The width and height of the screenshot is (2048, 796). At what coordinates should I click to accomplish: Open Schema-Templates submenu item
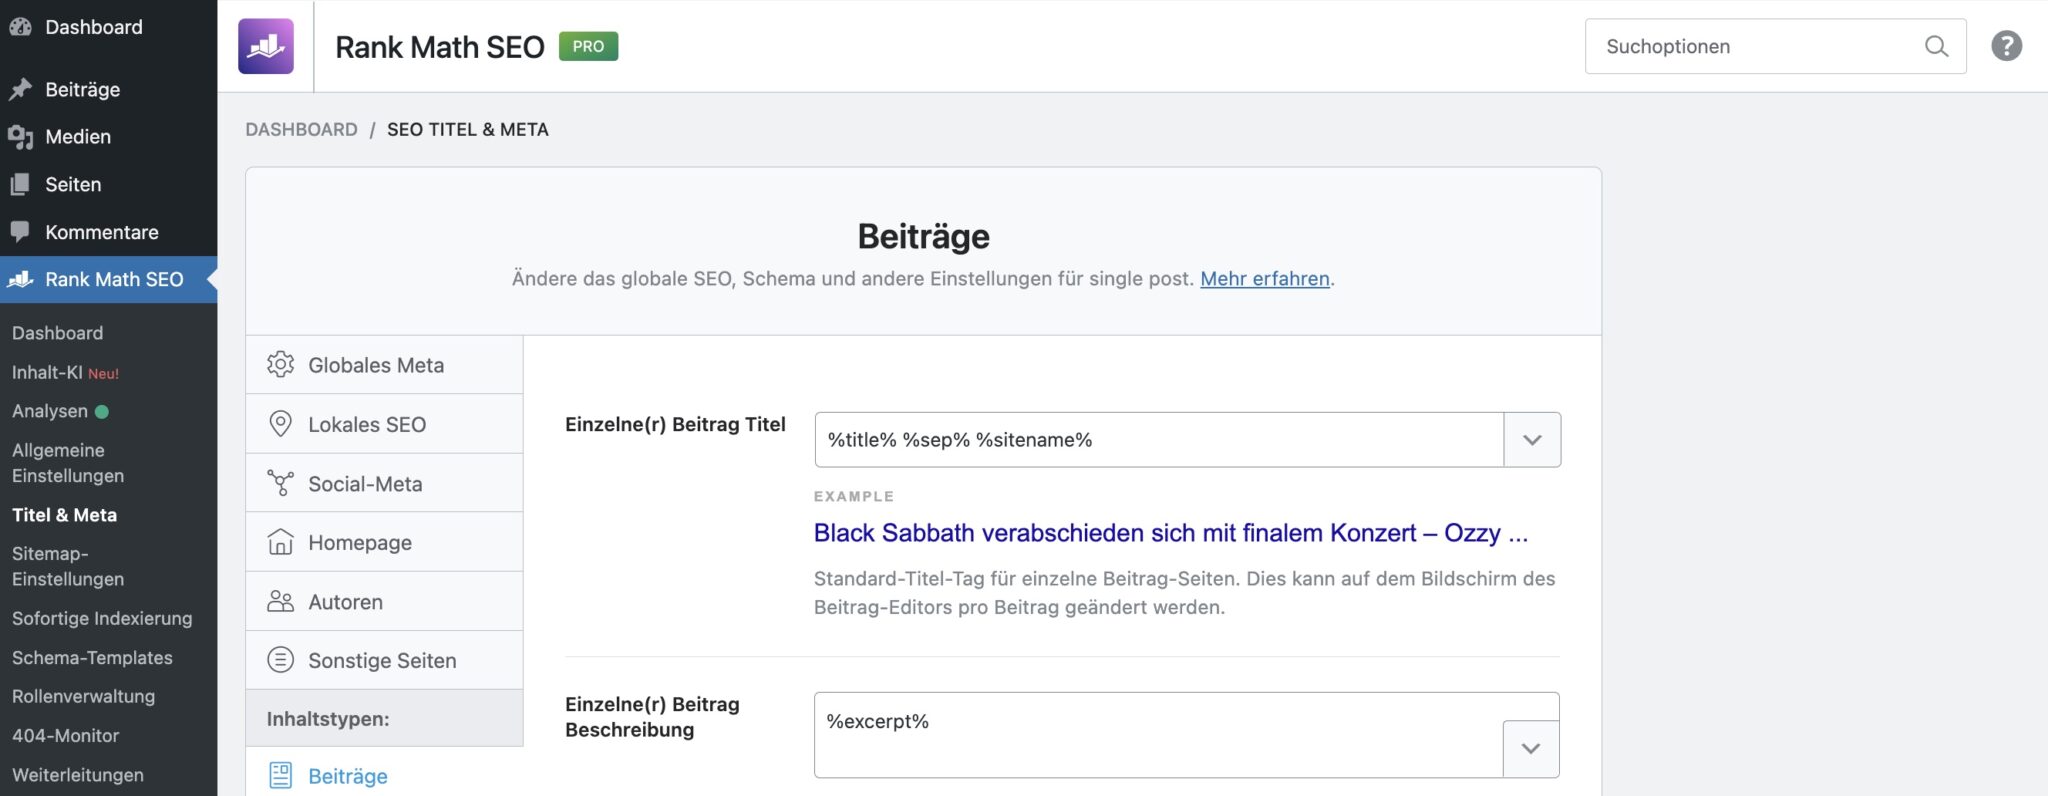tap(92, 658)
